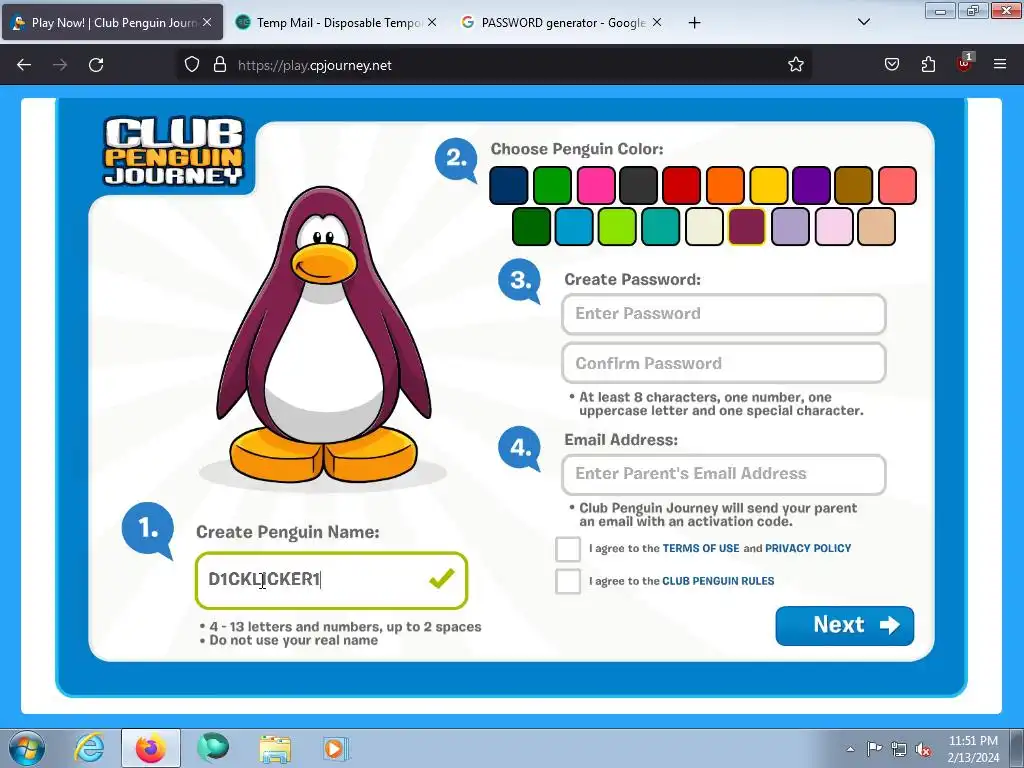Image resolution: width=1024 pixels, height=768 pixels.
Task: Select the brown penguin color swatch
Action: coord(854,185)
